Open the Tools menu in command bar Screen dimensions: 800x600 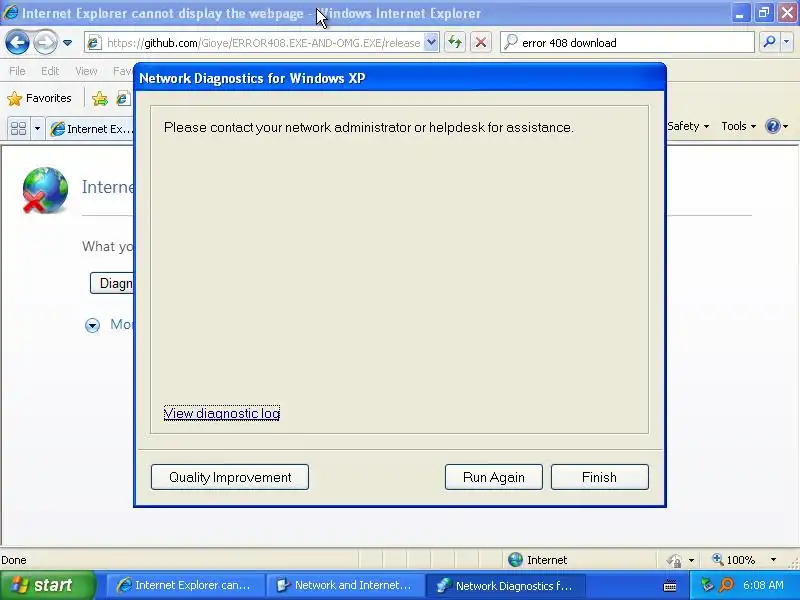[738, 126]
